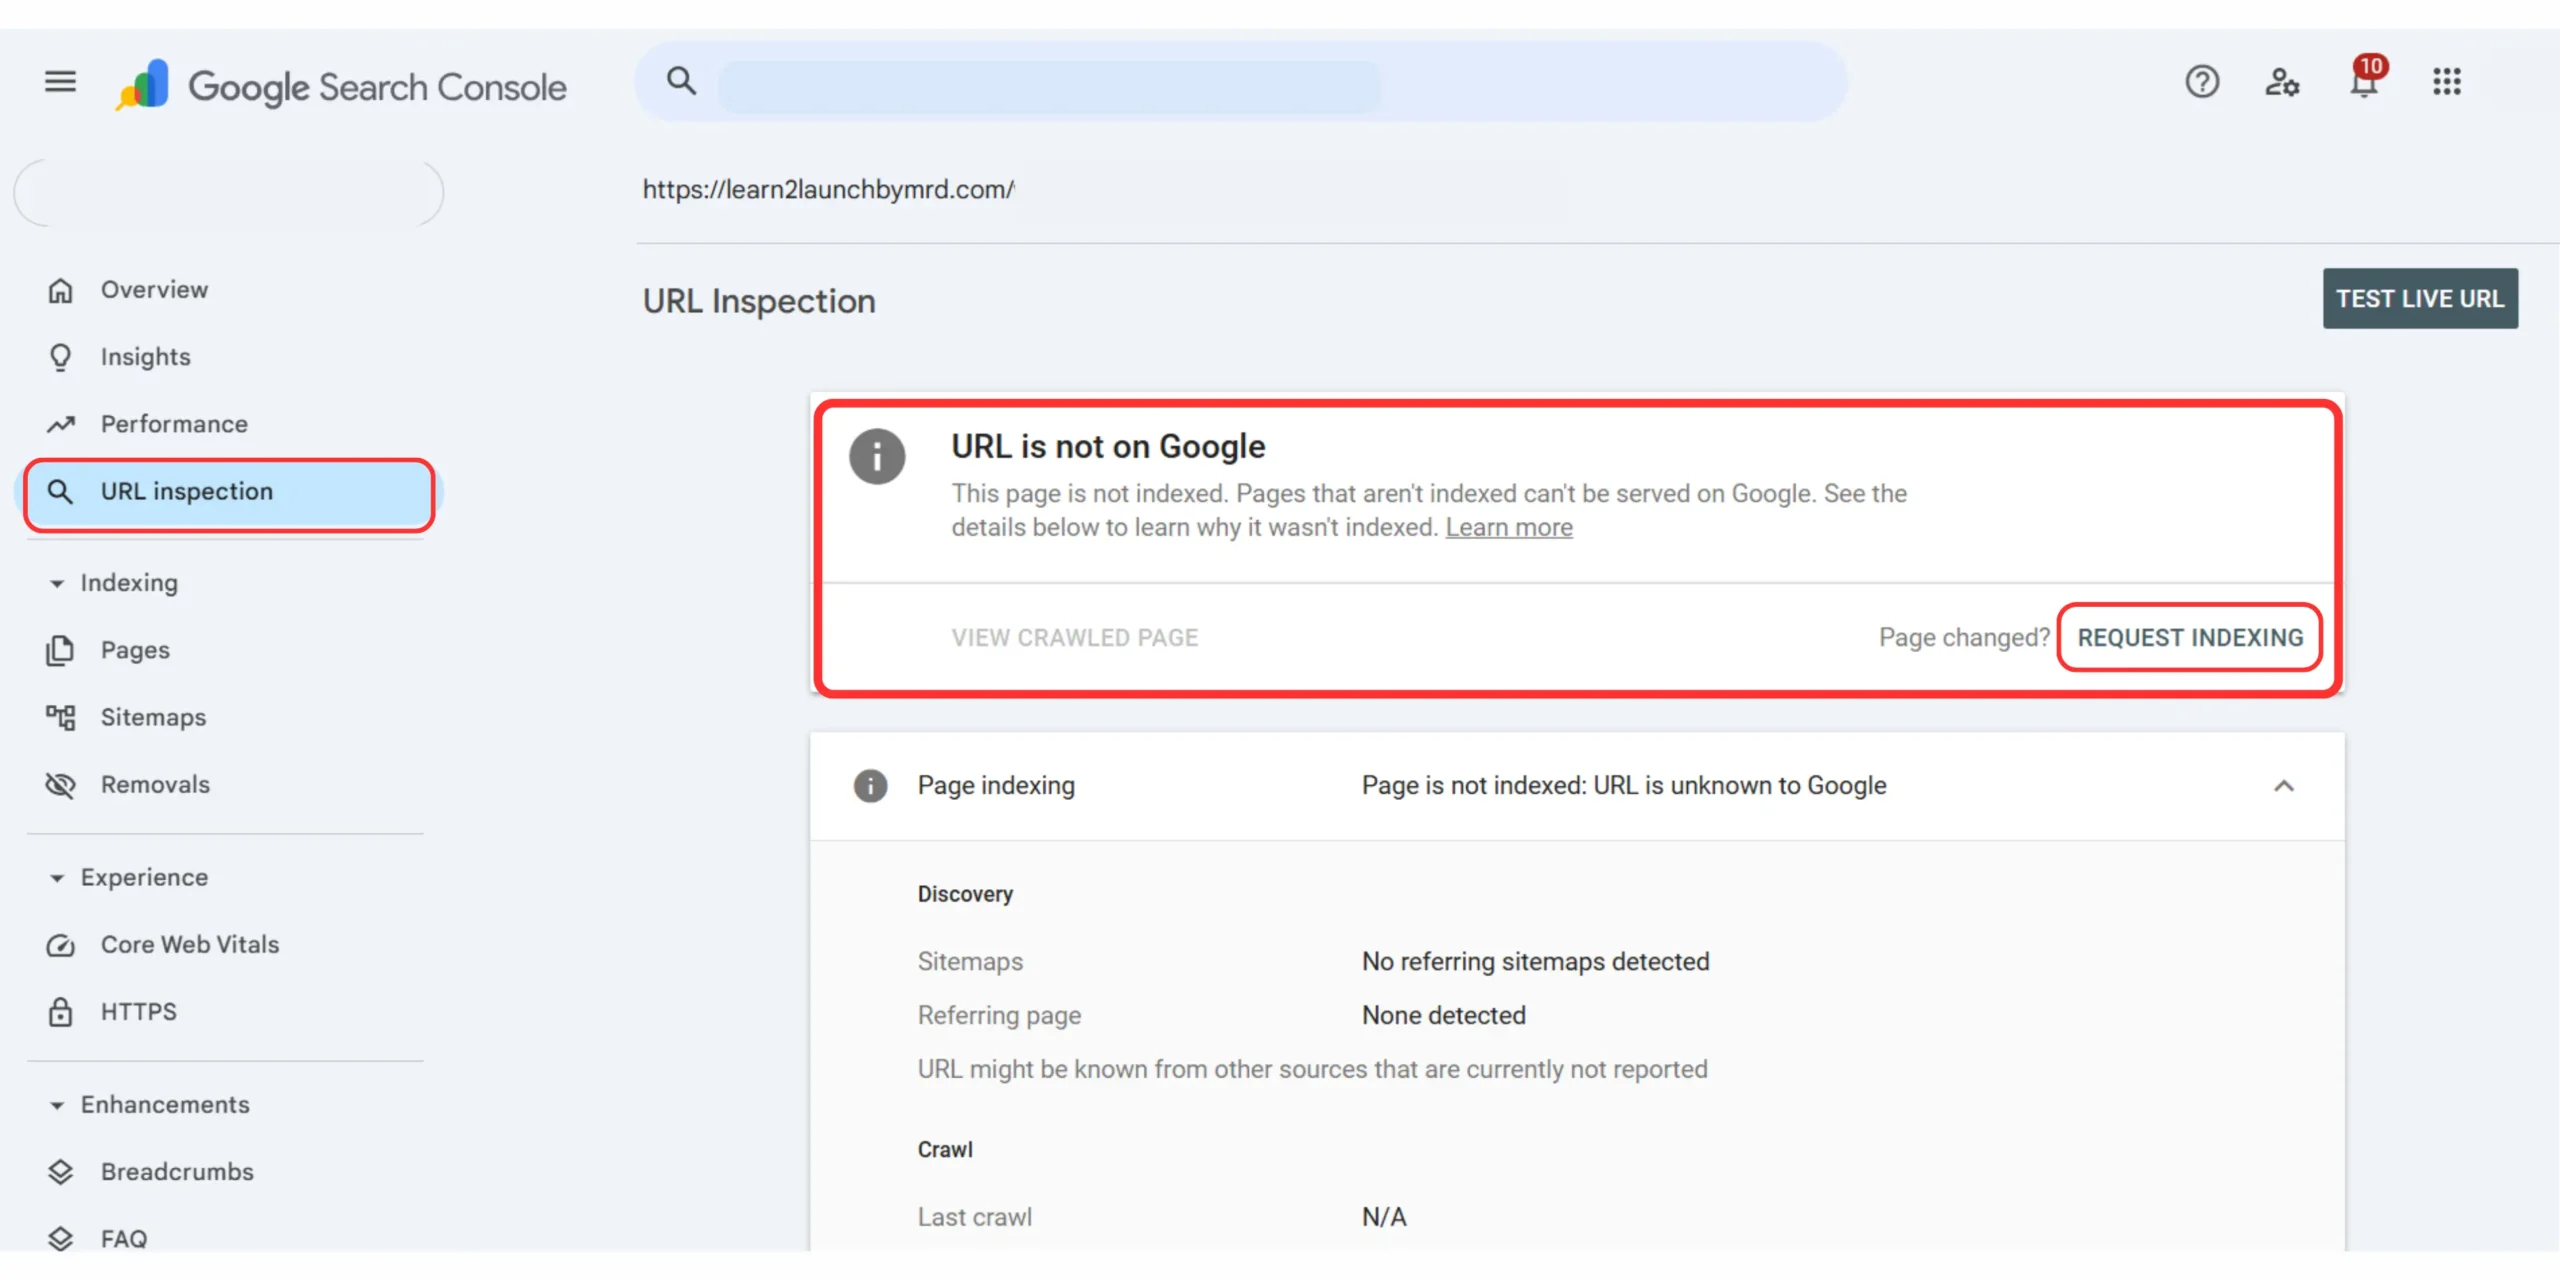2560x1280 pixels.
Task: Click VIEW CRAWLED PAGE
Action: pyautogui.click(x=1074, y=638)
